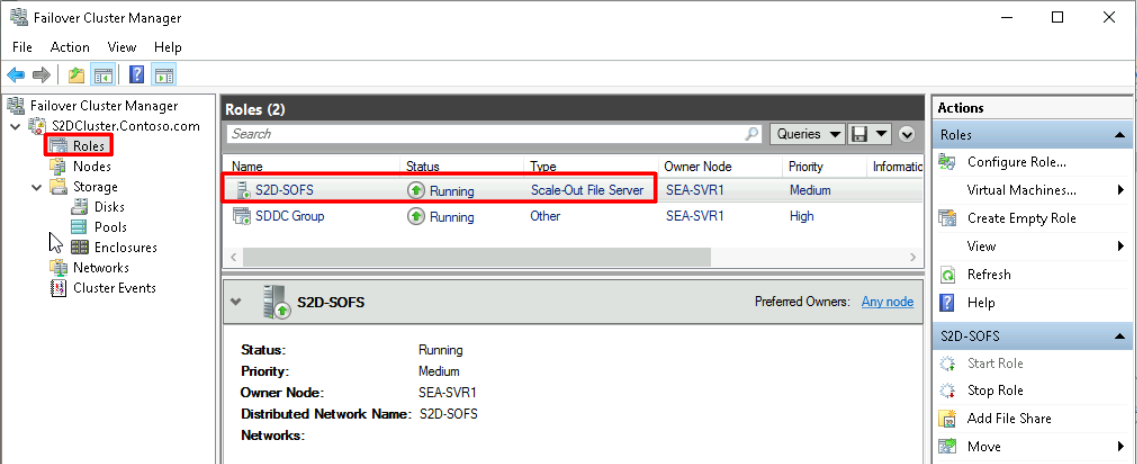Click the Failover Cluster Manager title bar icon
This screenshot has width=1137, height=464.
tap(18, 17)
